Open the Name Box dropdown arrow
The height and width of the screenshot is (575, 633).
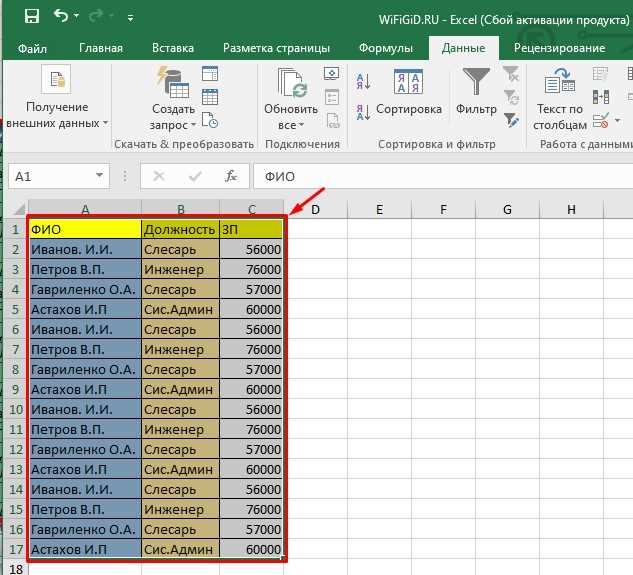click(x=99, y=175)
